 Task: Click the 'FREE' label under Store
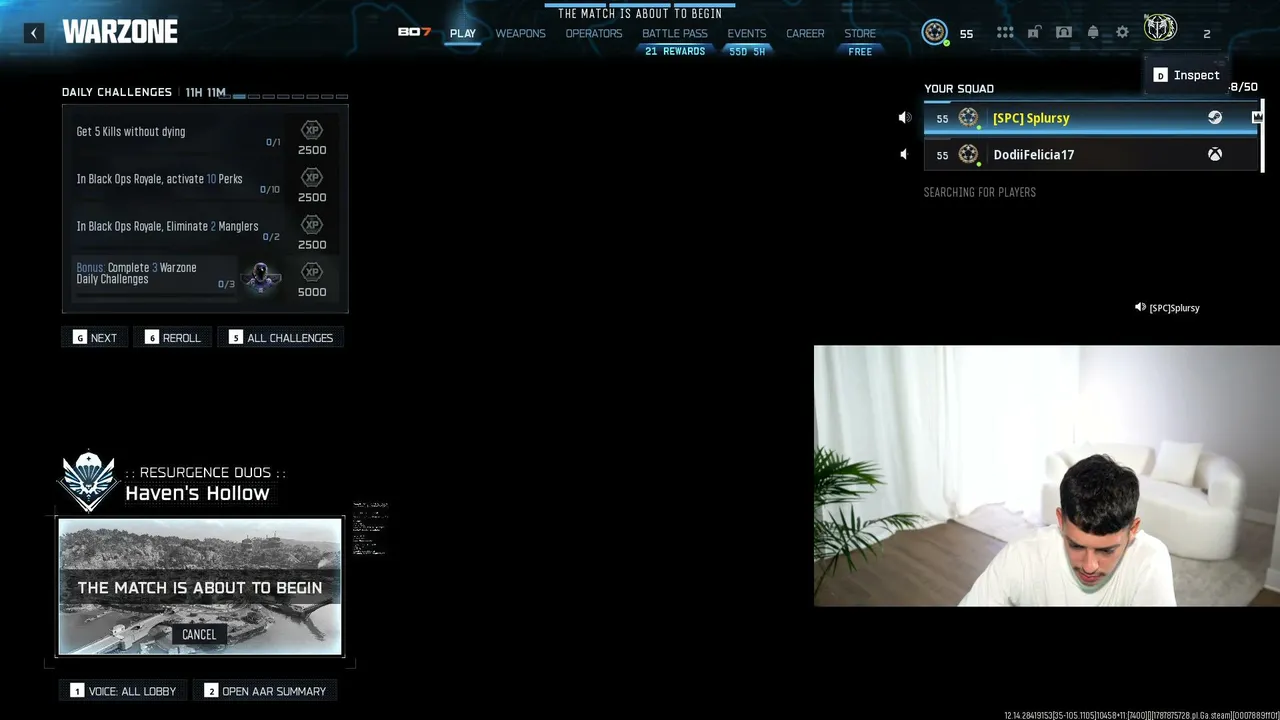[860, 52]
